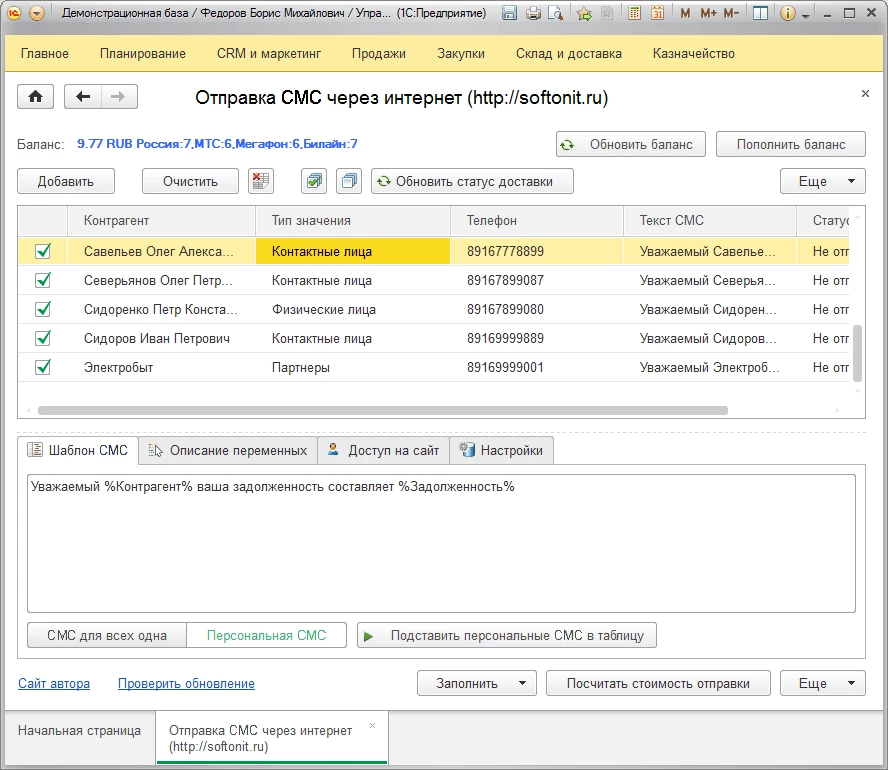The width and height of the screenshot is (888, 770).
Task: Expand the upper 'Еще' dropdown menu
Action: (822, 181)
